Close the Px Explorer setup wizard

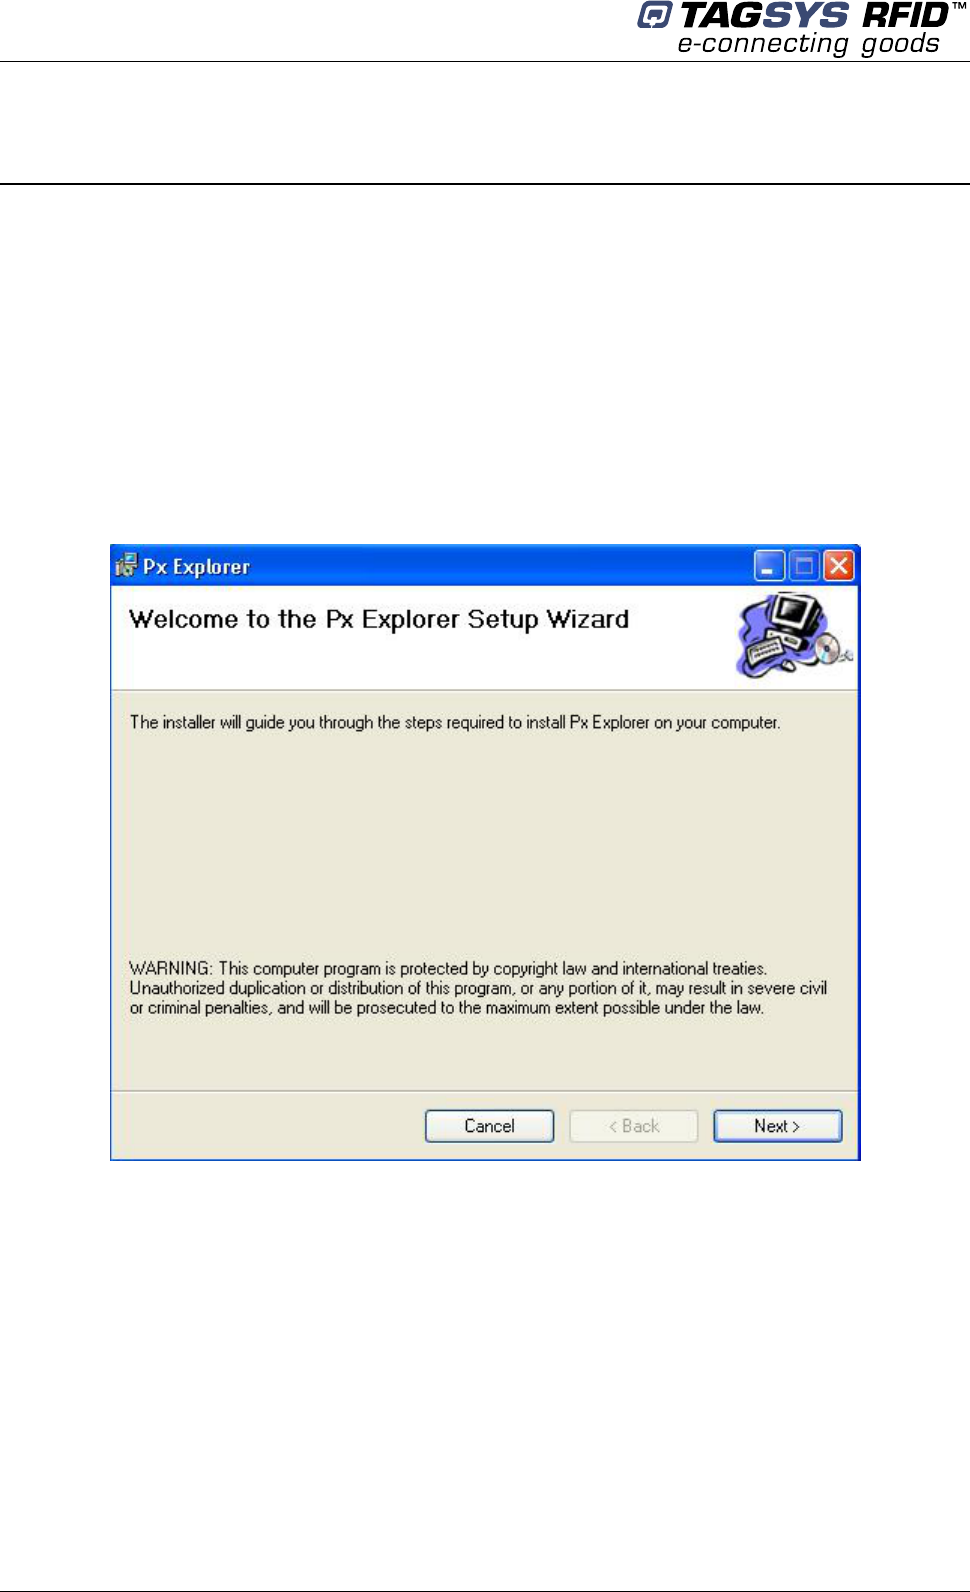(838, 566)
